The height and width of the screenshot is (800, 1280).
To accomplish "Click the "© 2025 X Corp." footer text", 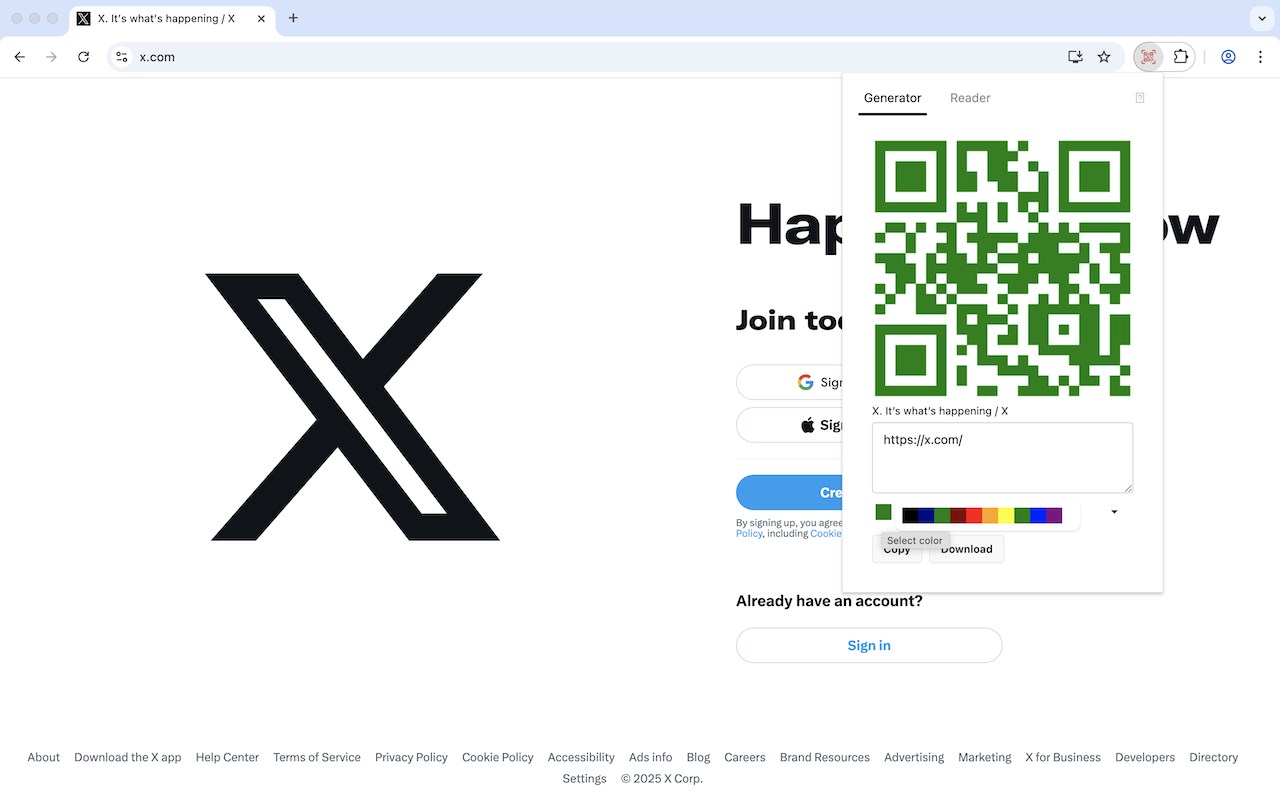I will click(662, 779).
